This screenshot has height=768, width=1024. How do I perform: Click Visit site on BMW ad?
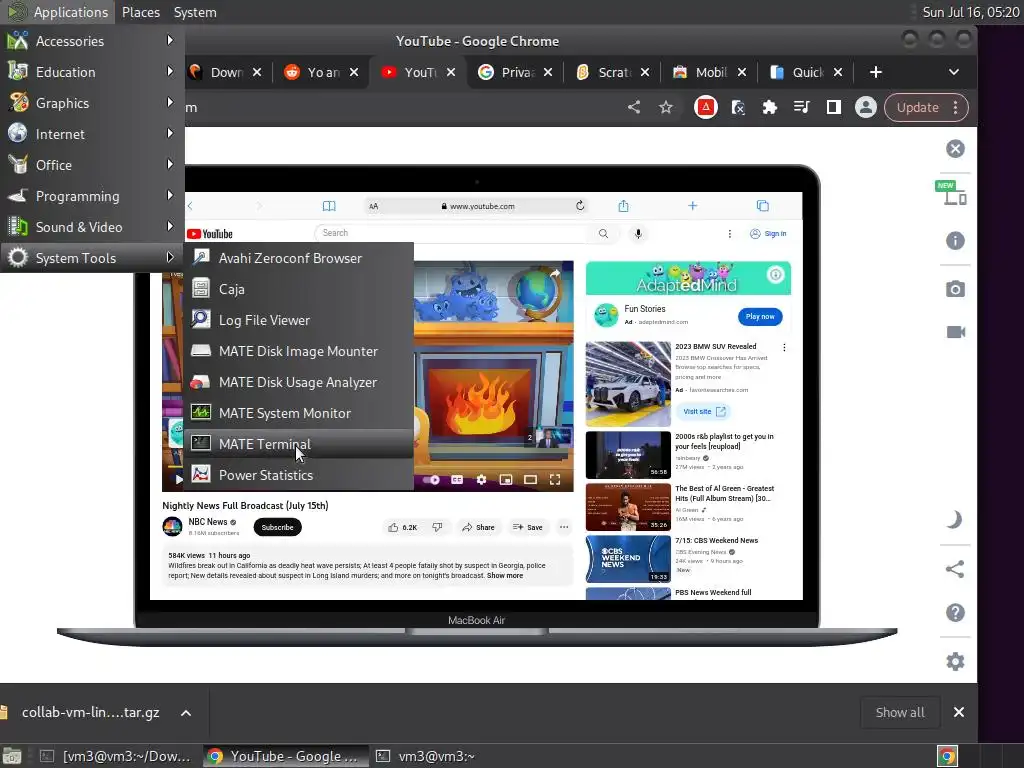tap(703, 411)
